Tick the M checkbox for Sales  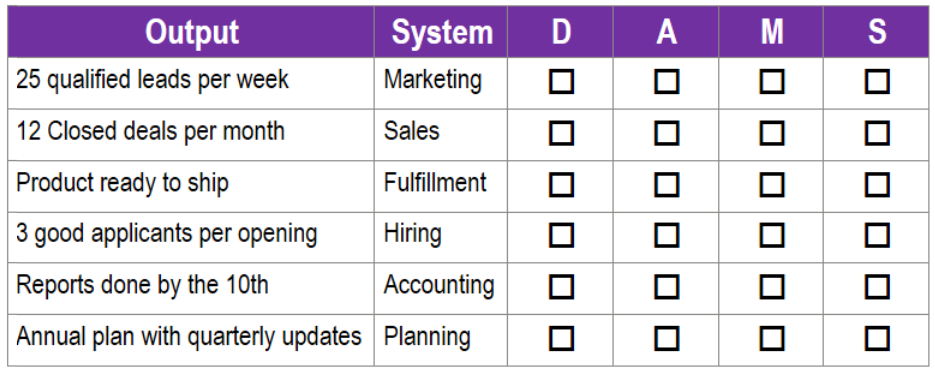(x=772, y=133)
